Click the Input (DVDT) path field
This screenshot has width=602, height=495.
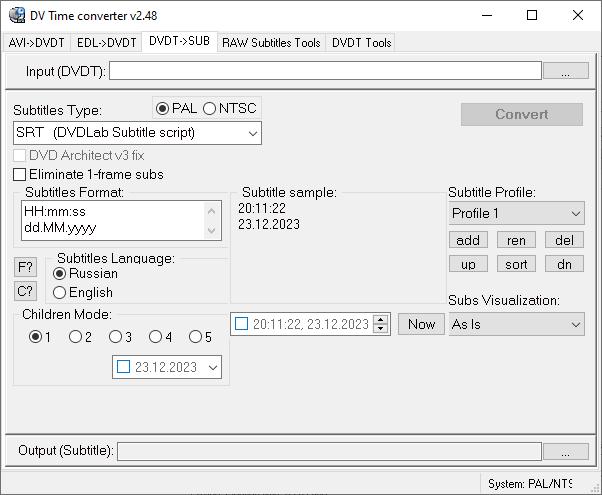[x=325, y=71]
